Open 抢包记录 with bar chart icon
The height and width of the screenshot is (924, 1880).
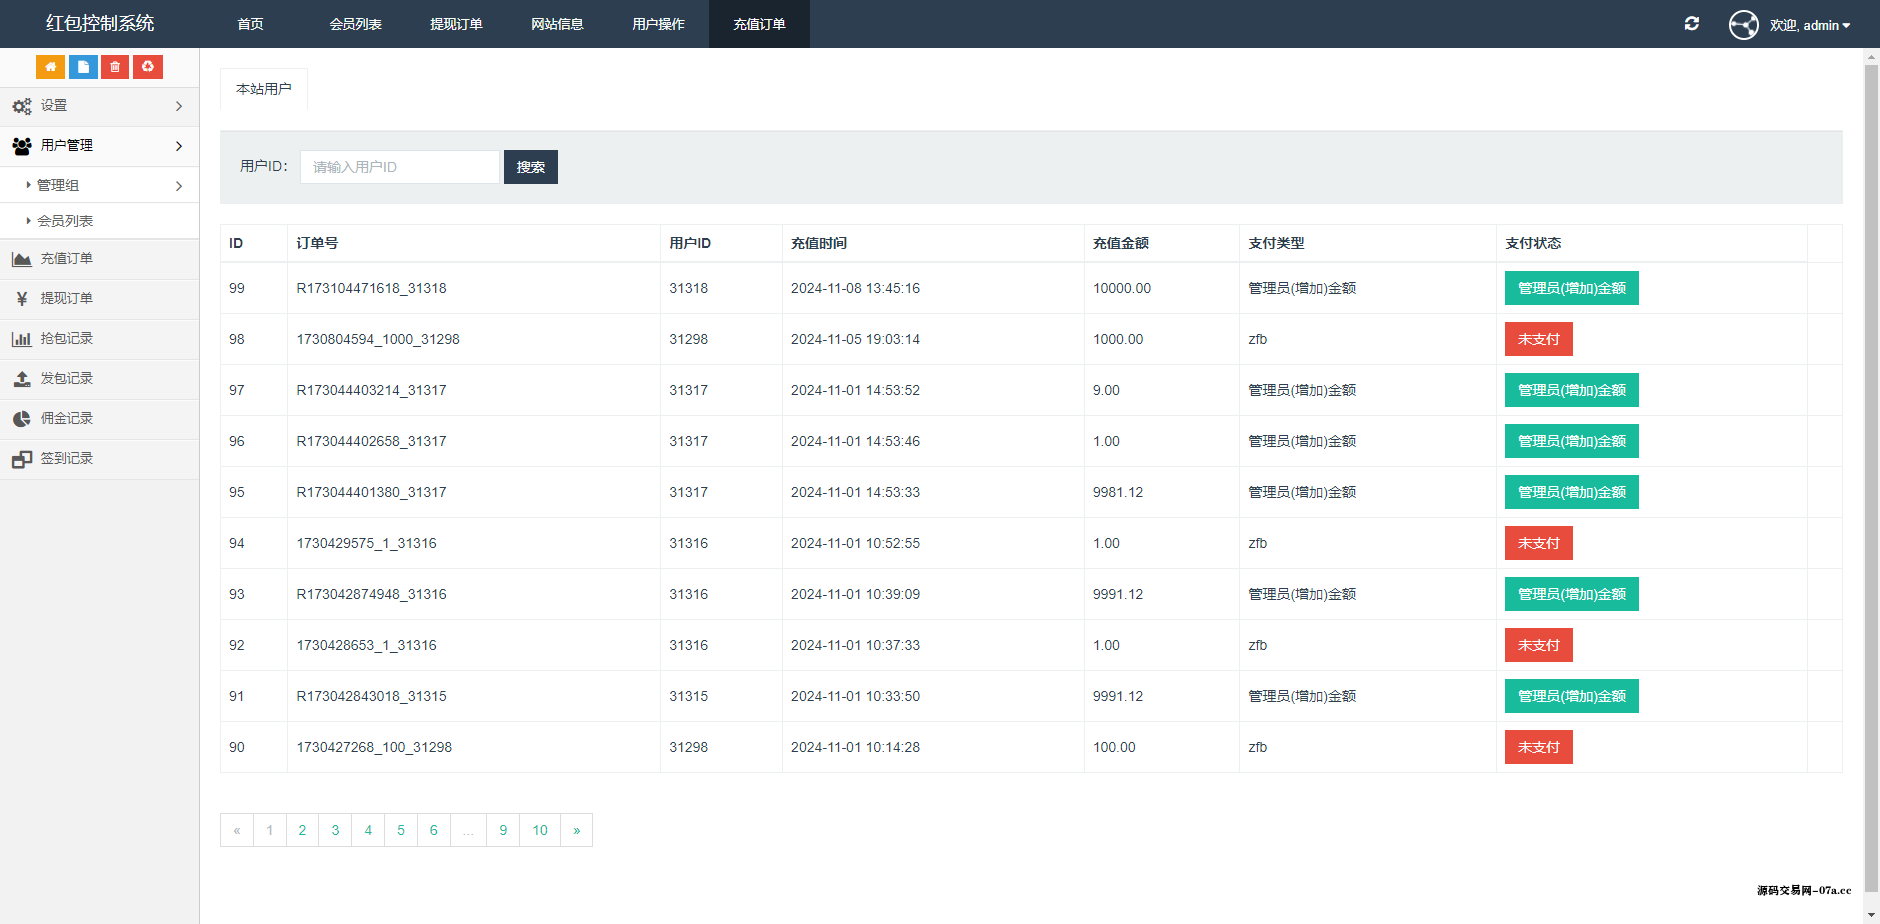[66, 339]
